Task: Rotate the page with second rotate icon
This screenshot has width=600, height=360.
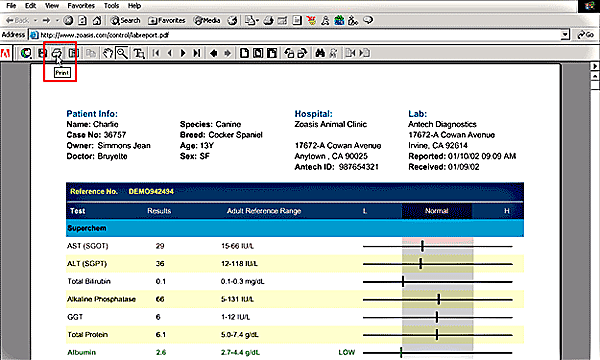Action: (302, 53)
